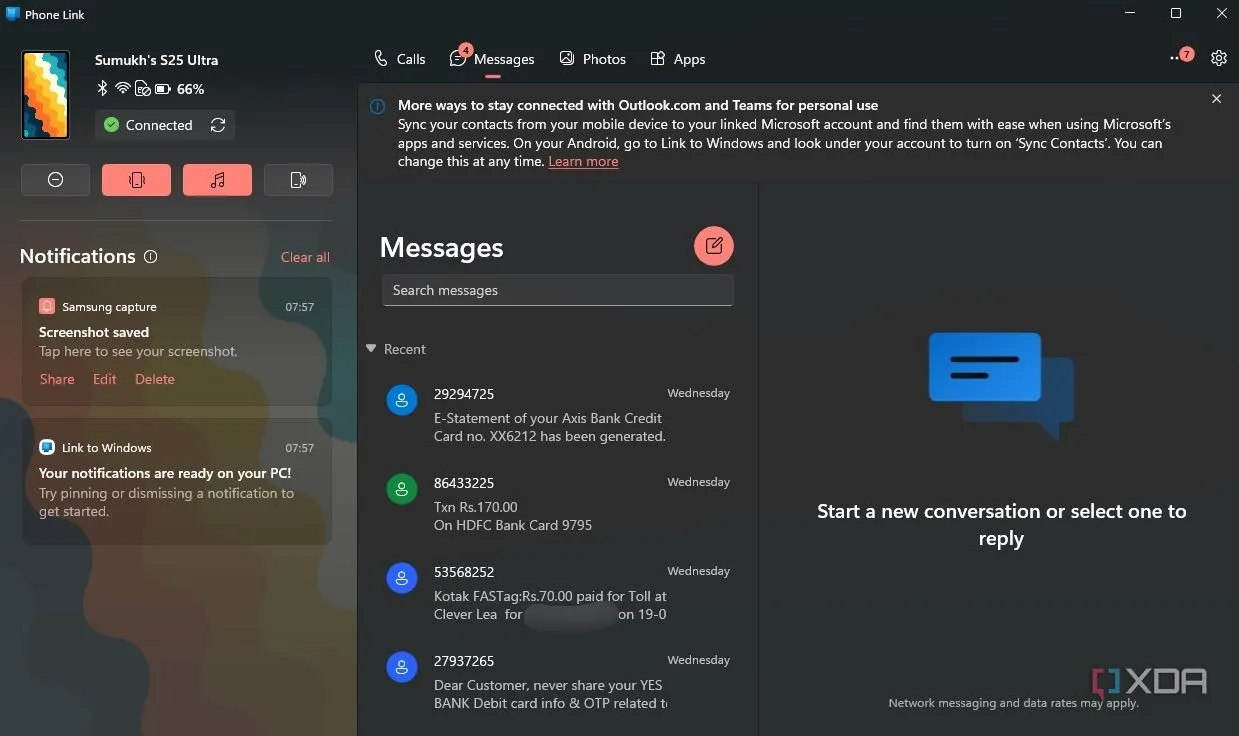Click the contact avatar for 29294725
The image size is (1239, 736).
[401, 400]
